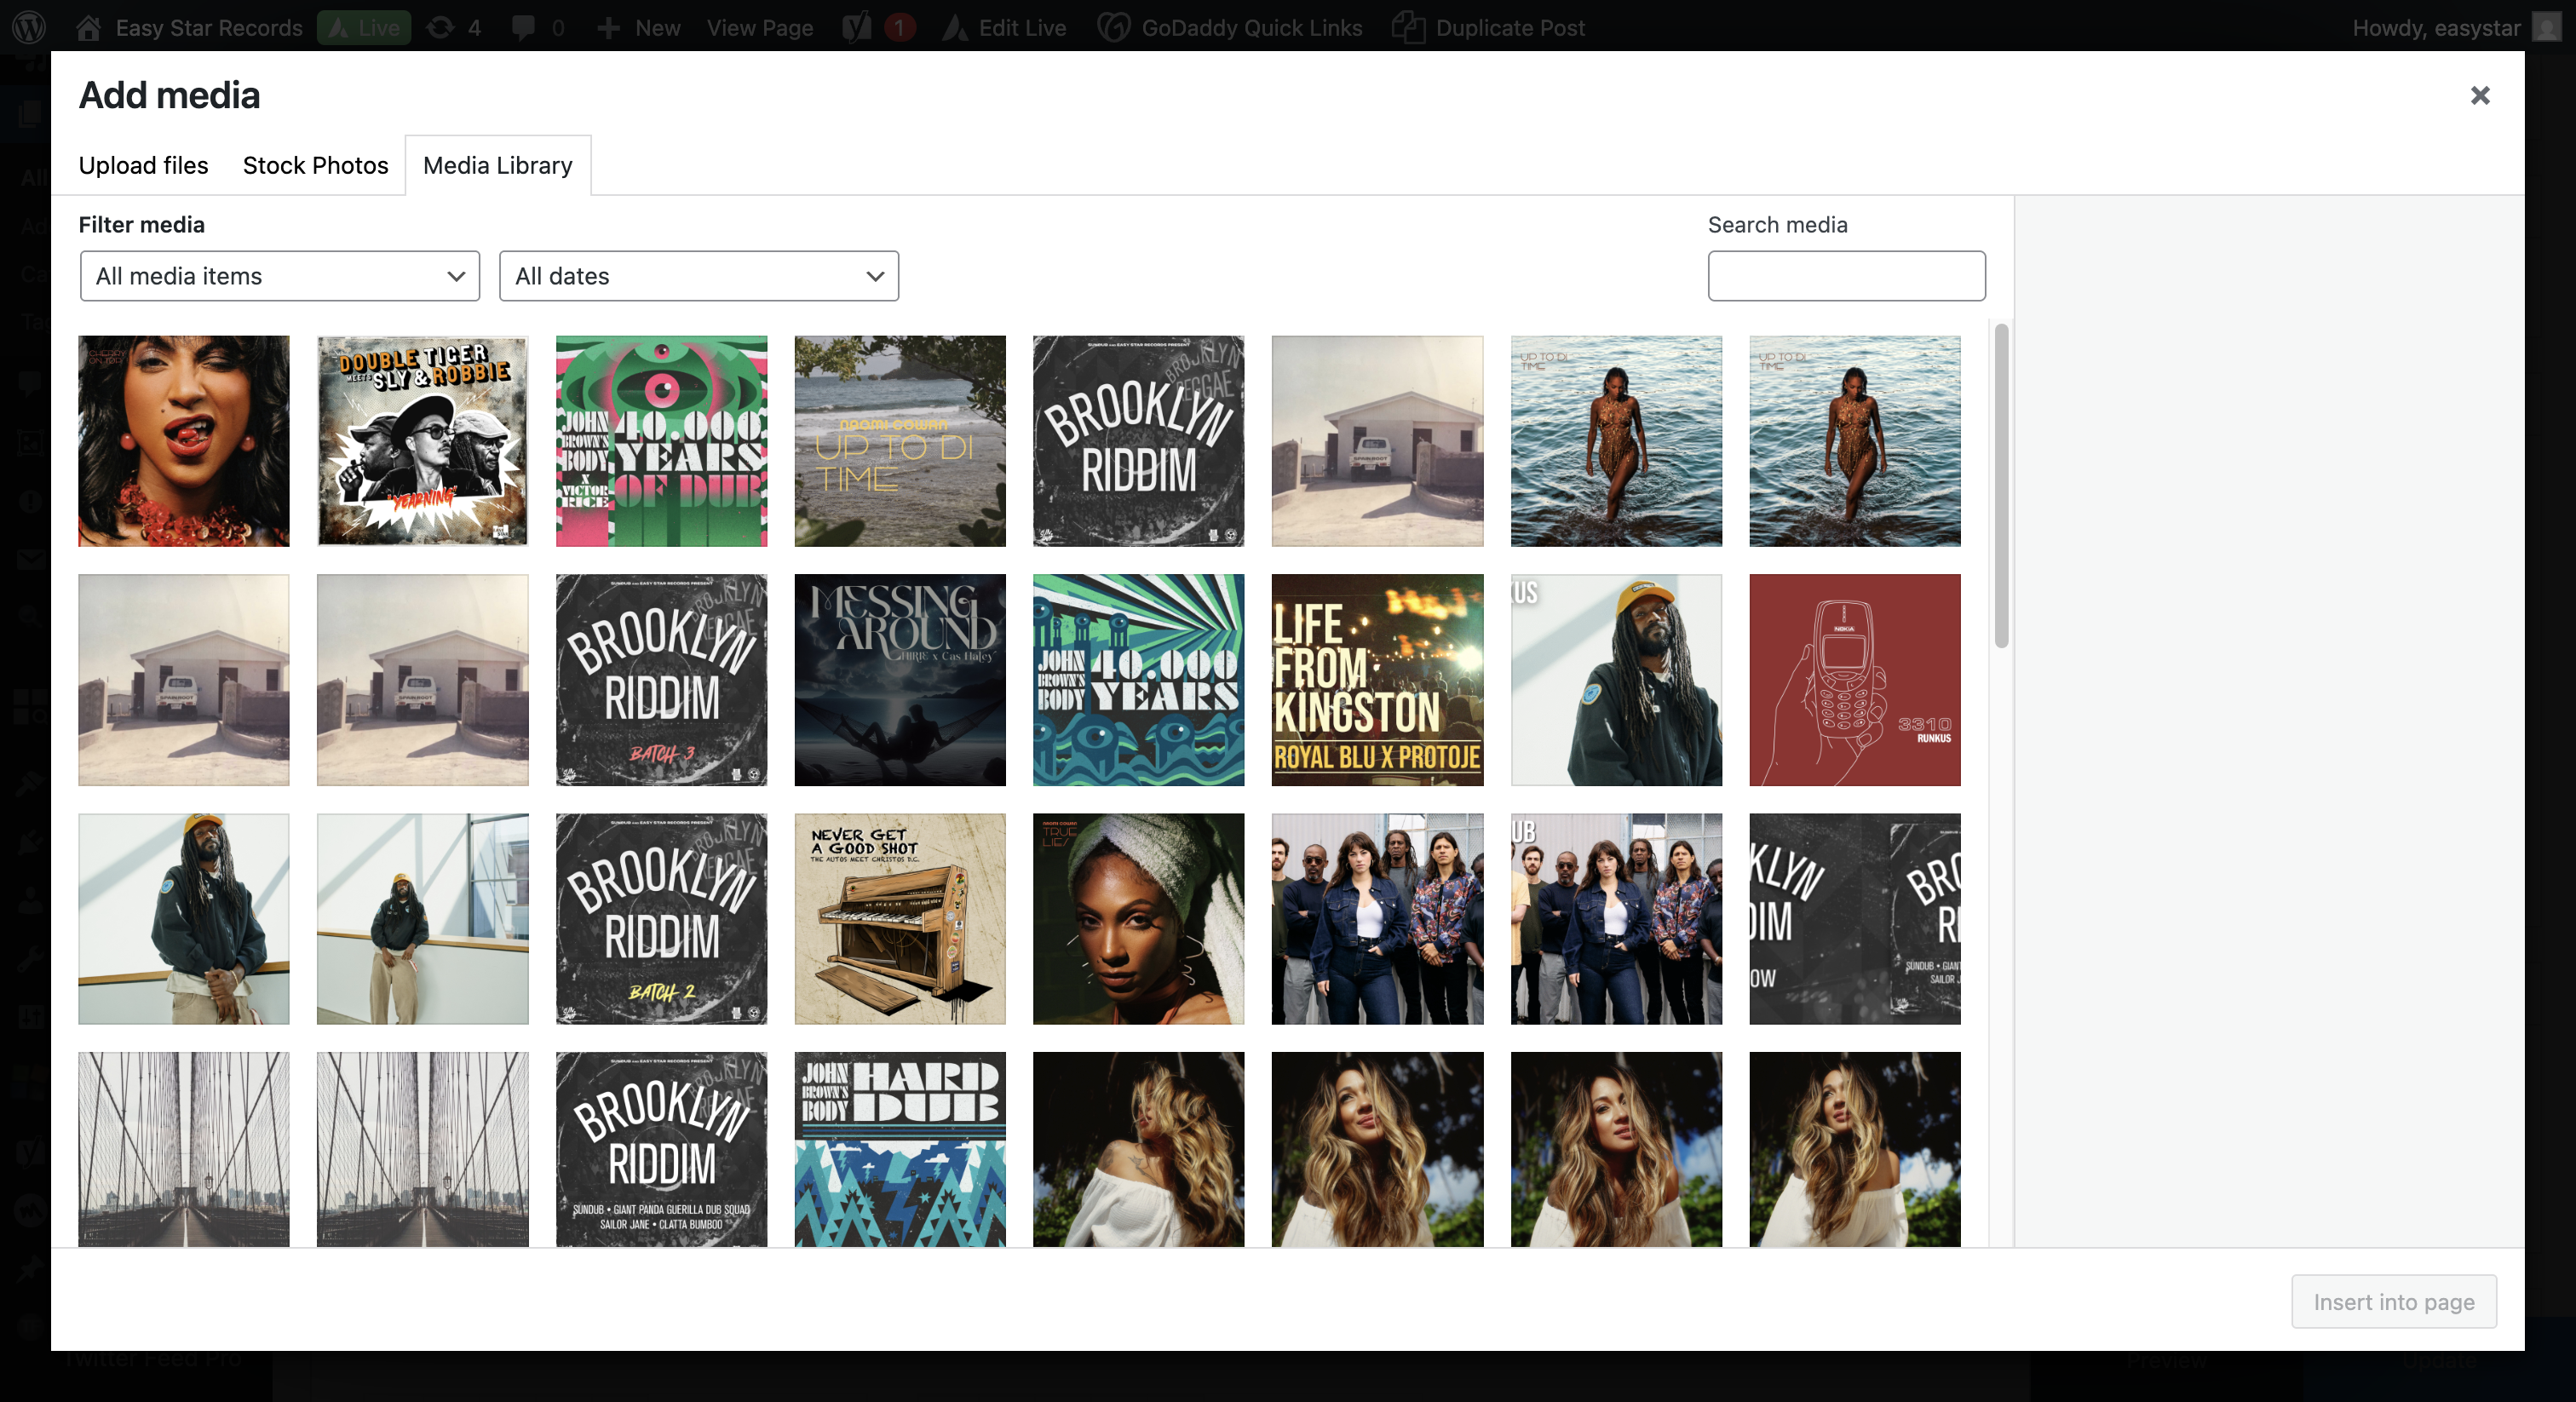This screenshot has height=1402, width=2576.
Task: Close the Add media dialog
Action: tap(2480, 95)
